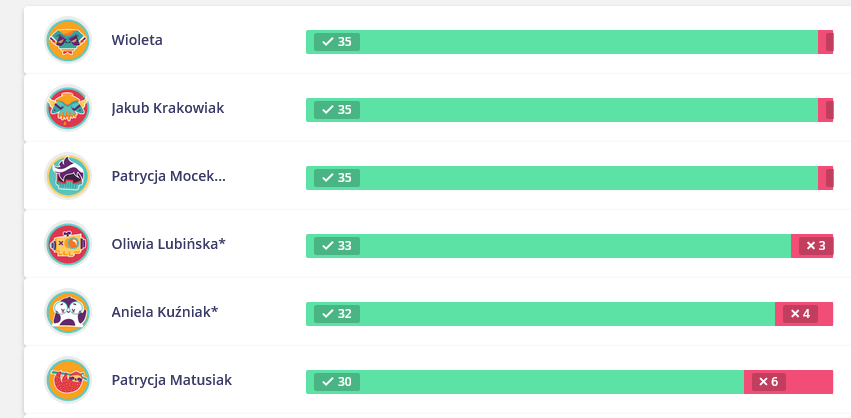This screenshot has height=418, width=851.
Task: Click the ×3 incorrect badge for Oliwia Lubińska
Action: (816, 246)
